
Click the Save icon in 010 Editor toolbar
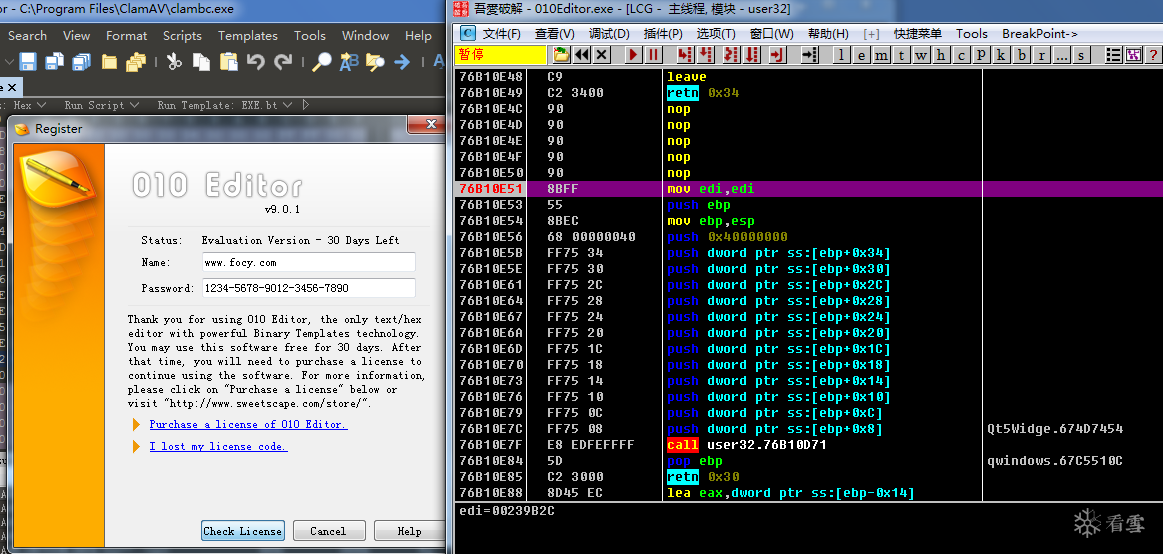(28, 62)
